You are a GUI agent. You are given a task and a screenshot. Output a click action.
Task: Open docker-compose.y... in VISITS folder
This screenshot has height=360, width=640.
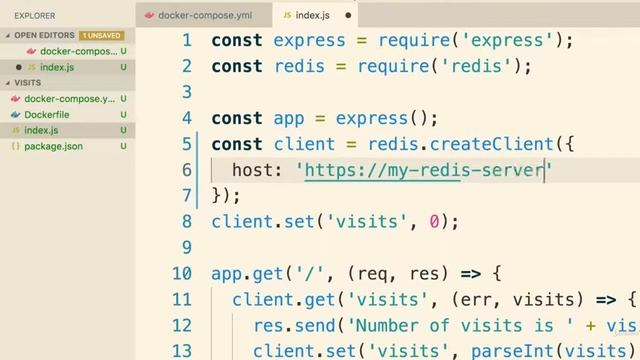[69, 99]
